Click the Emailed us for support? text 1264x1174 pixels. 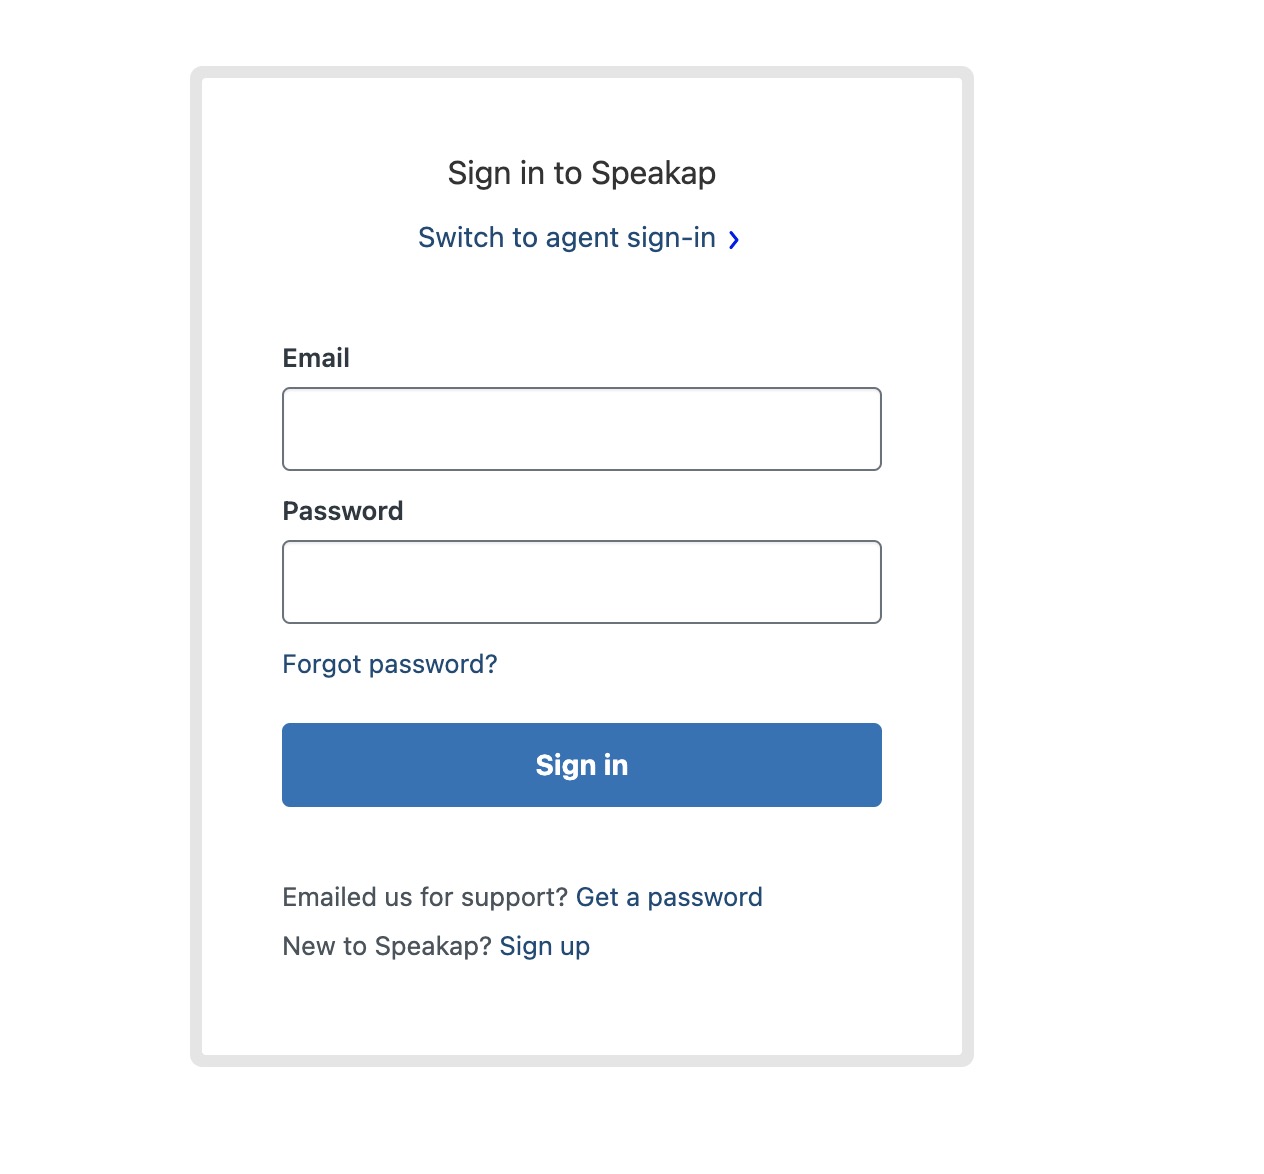point(426,897)
